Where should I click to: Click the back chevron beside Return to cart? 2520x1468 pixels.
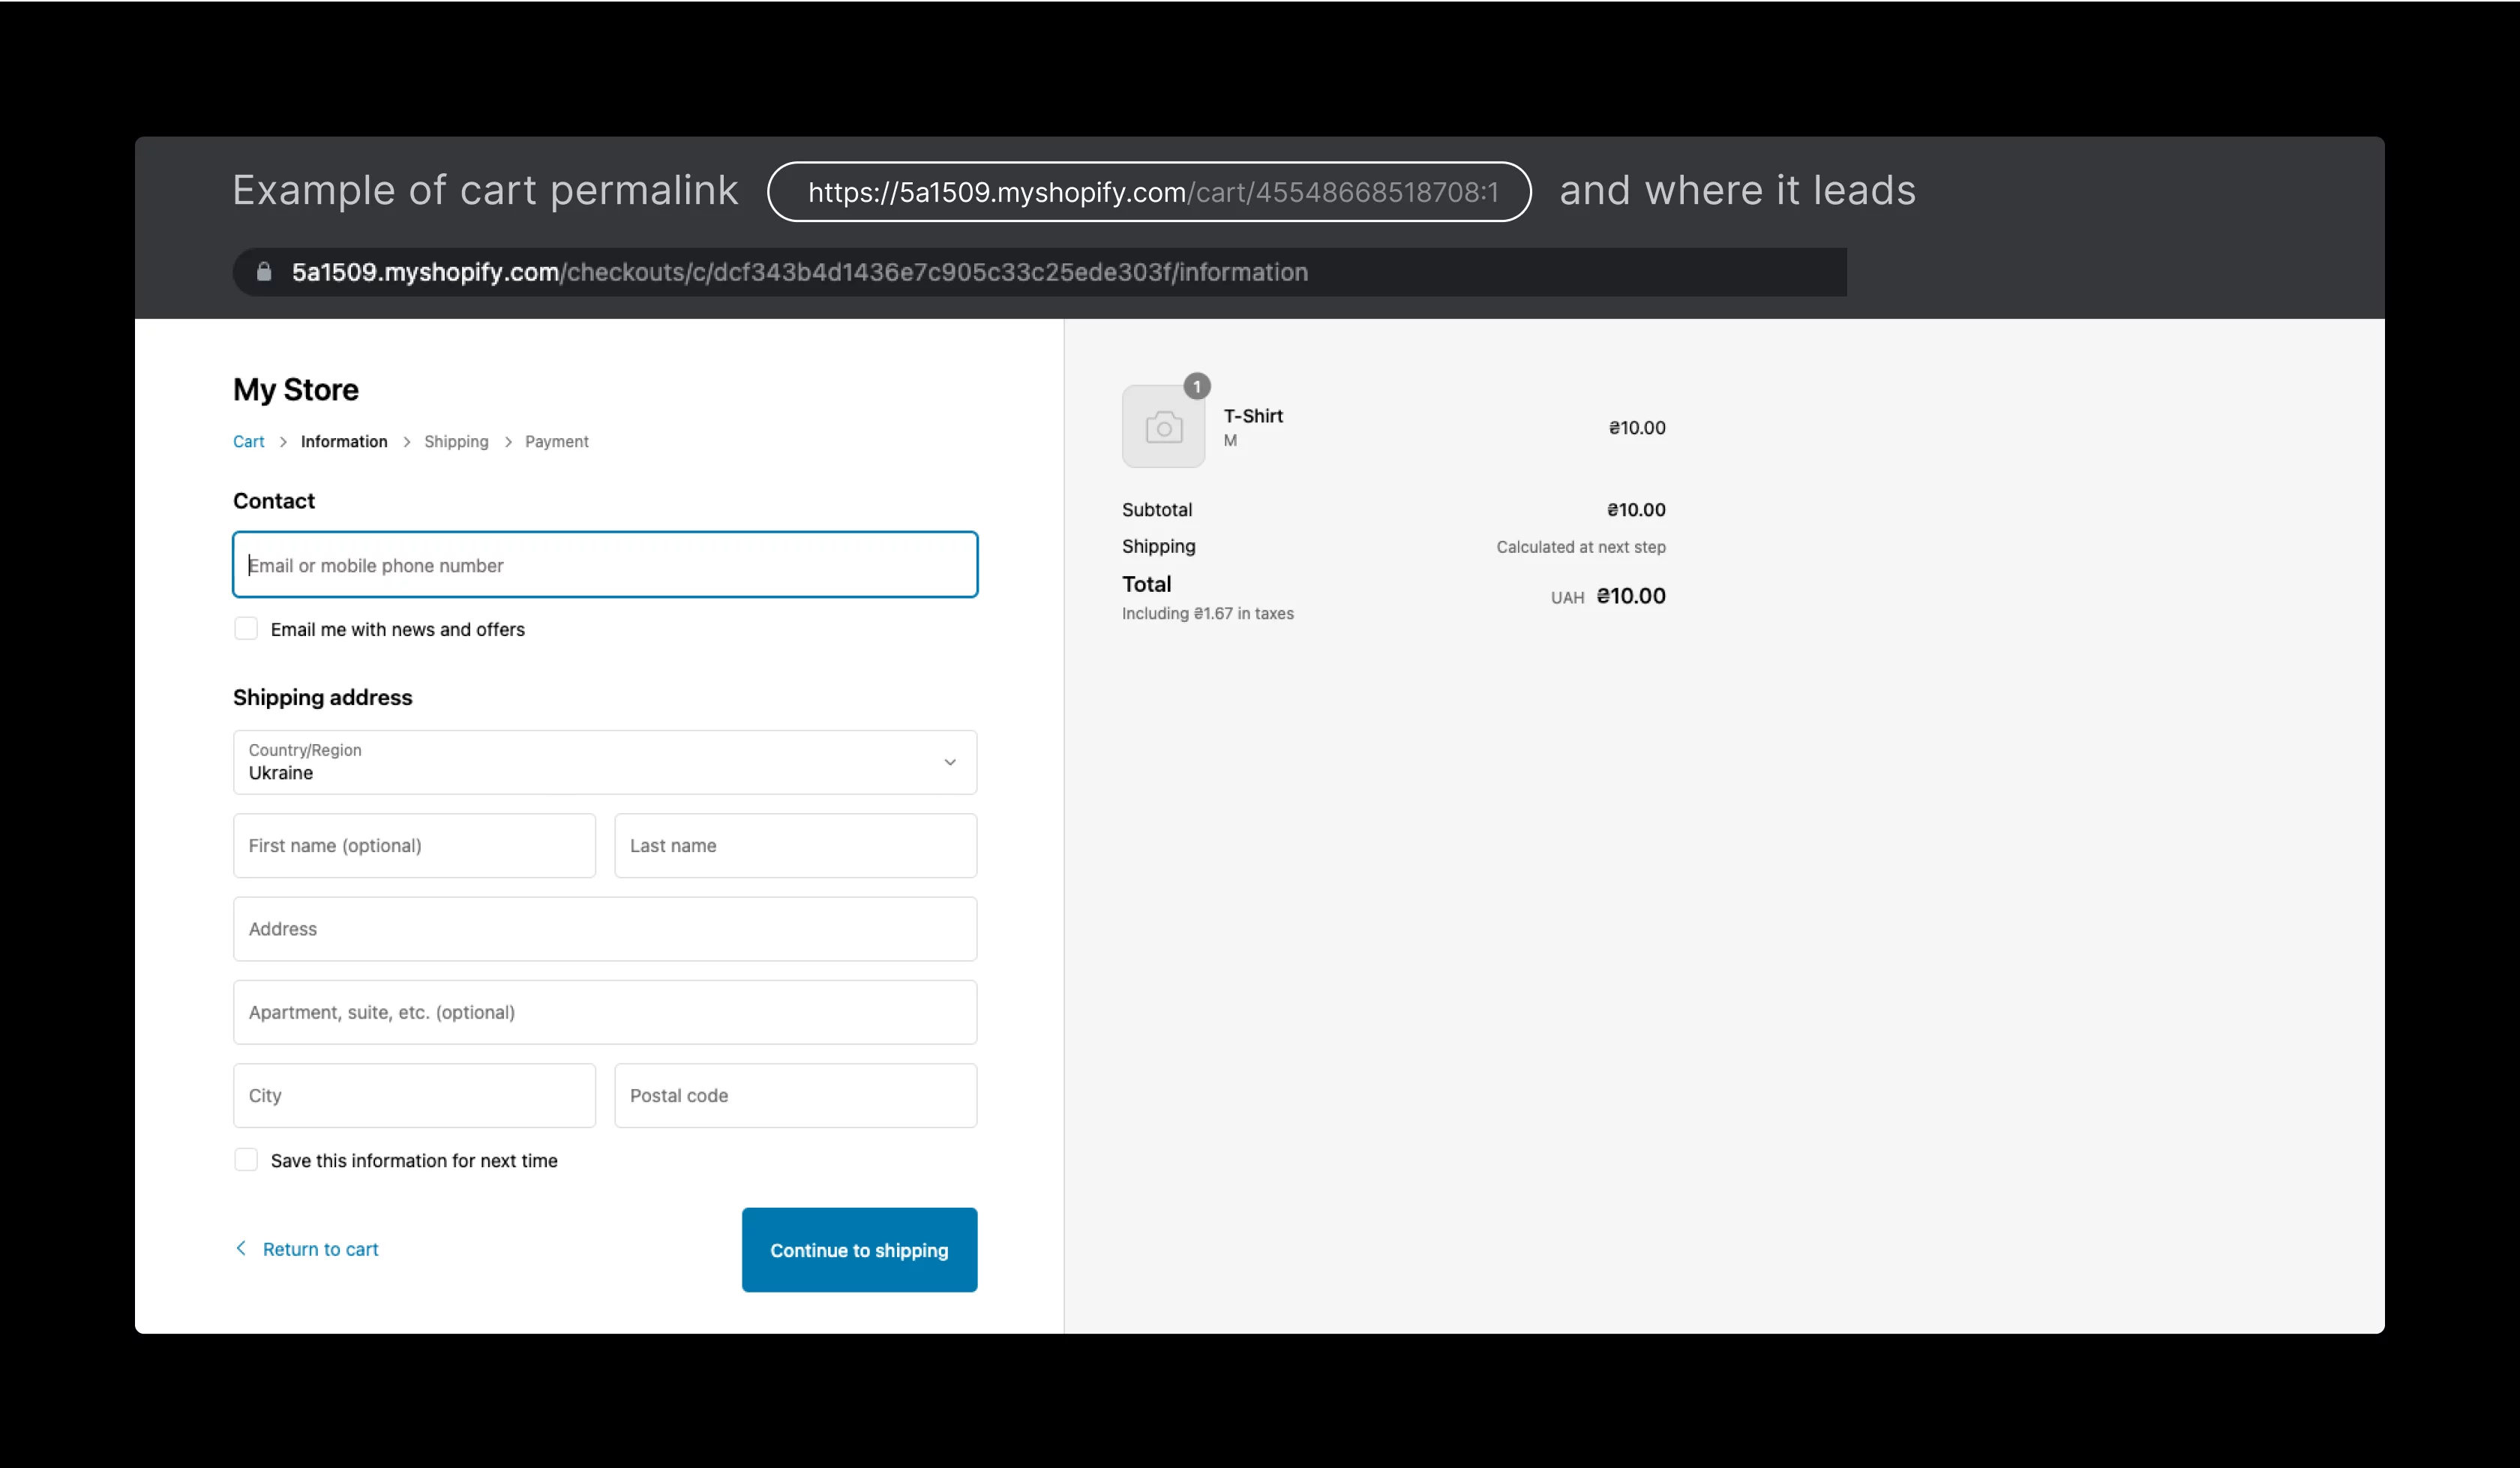click(241, 1248)
